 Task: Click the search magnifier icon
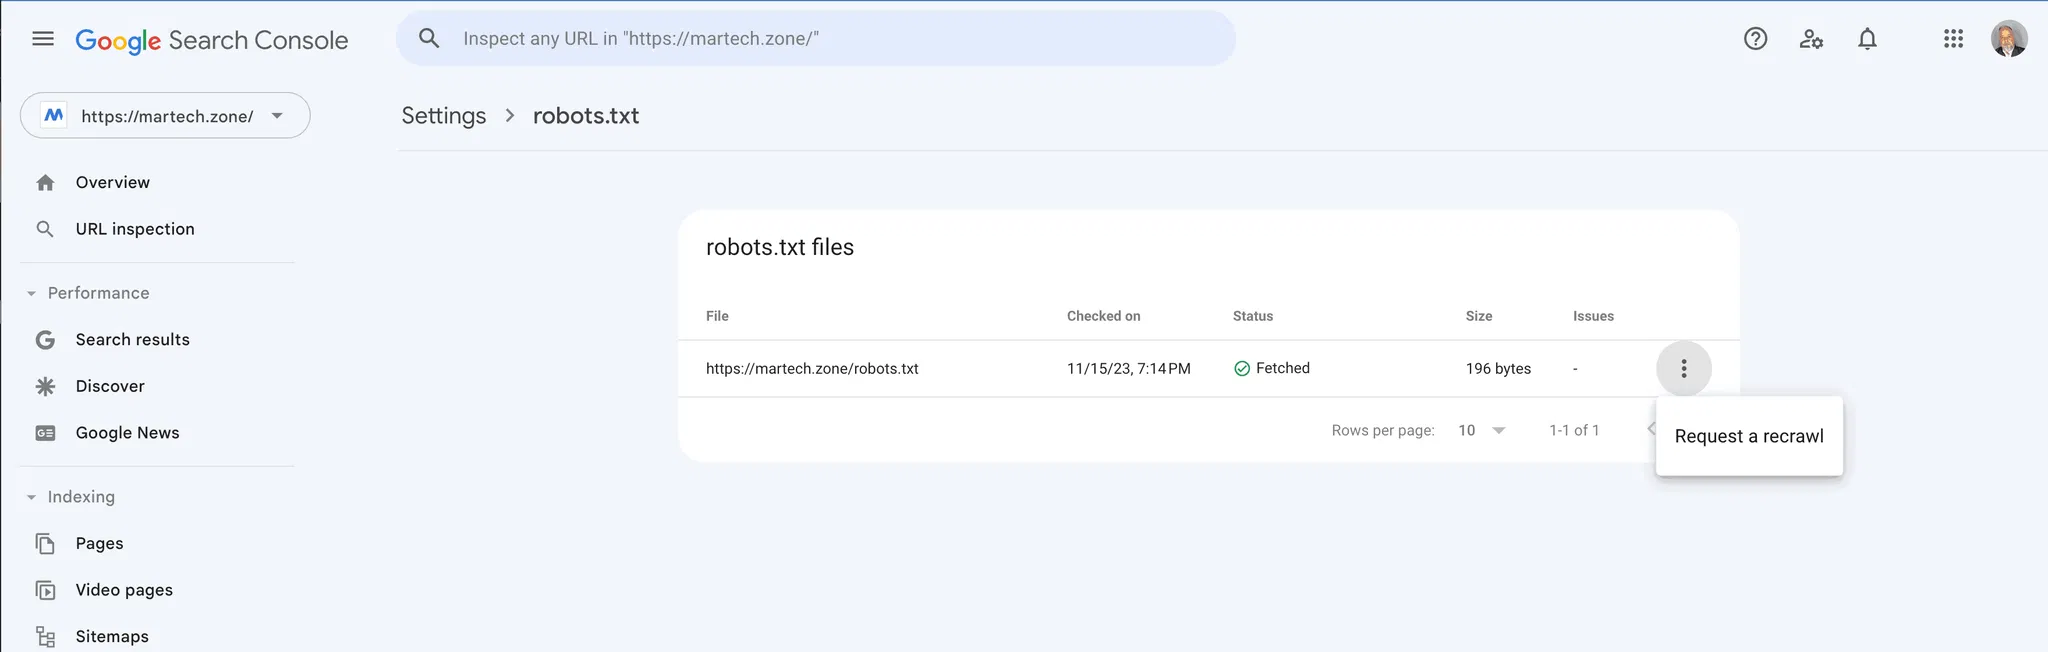pyautogui.click(x=429, y=39)
